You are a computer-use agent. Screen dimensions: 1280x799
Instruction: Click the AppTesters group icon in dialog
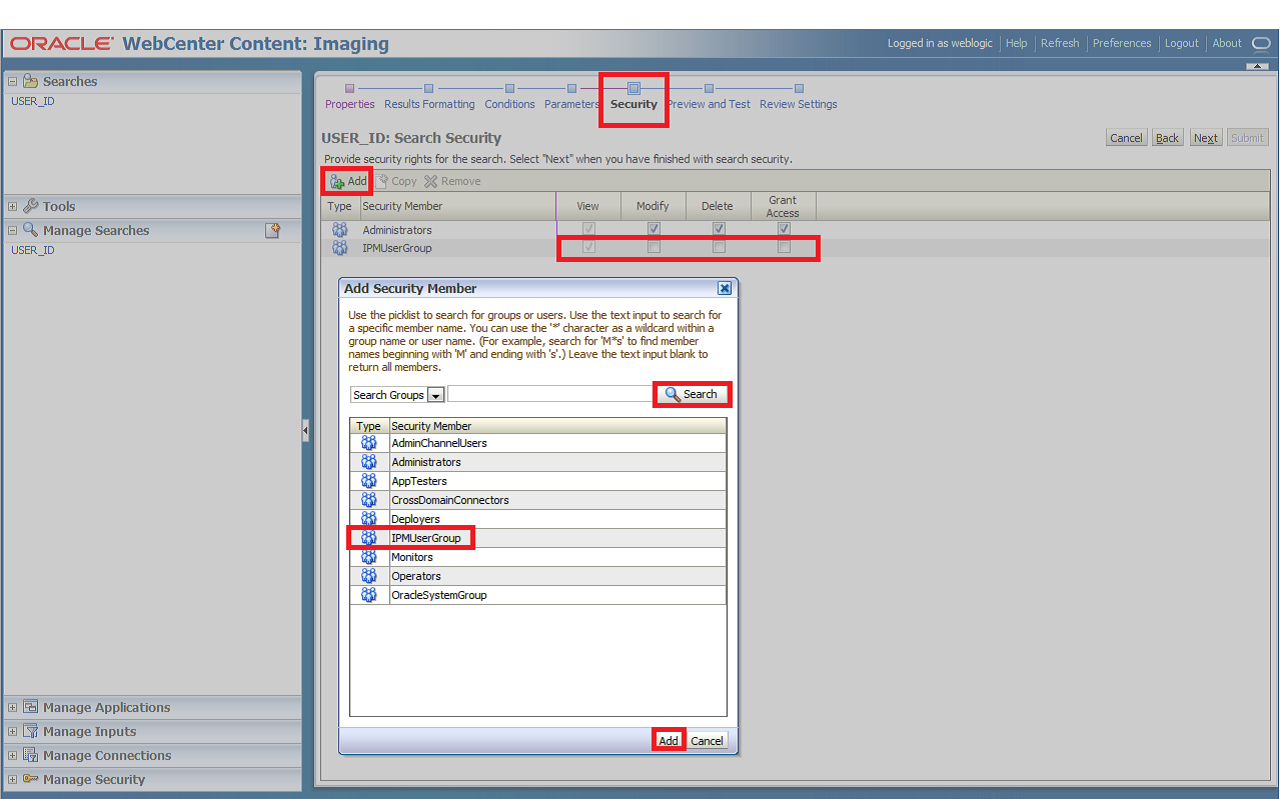pos(369,481)
